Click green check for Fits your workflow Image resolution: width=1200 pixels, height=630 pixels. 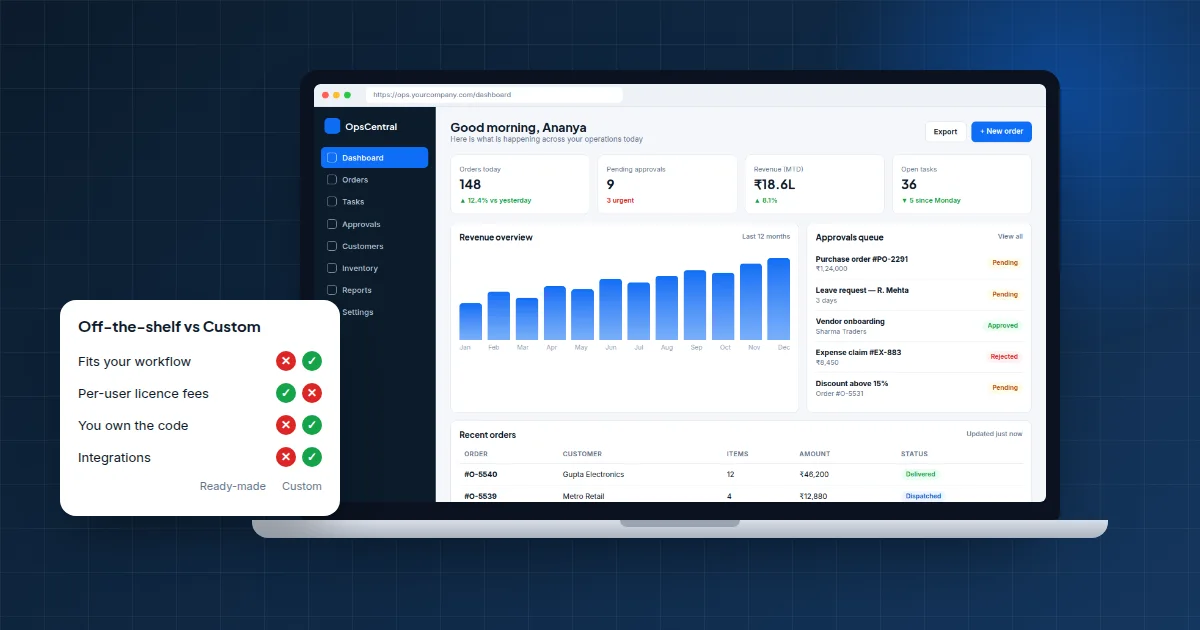[x=312, y=361]
